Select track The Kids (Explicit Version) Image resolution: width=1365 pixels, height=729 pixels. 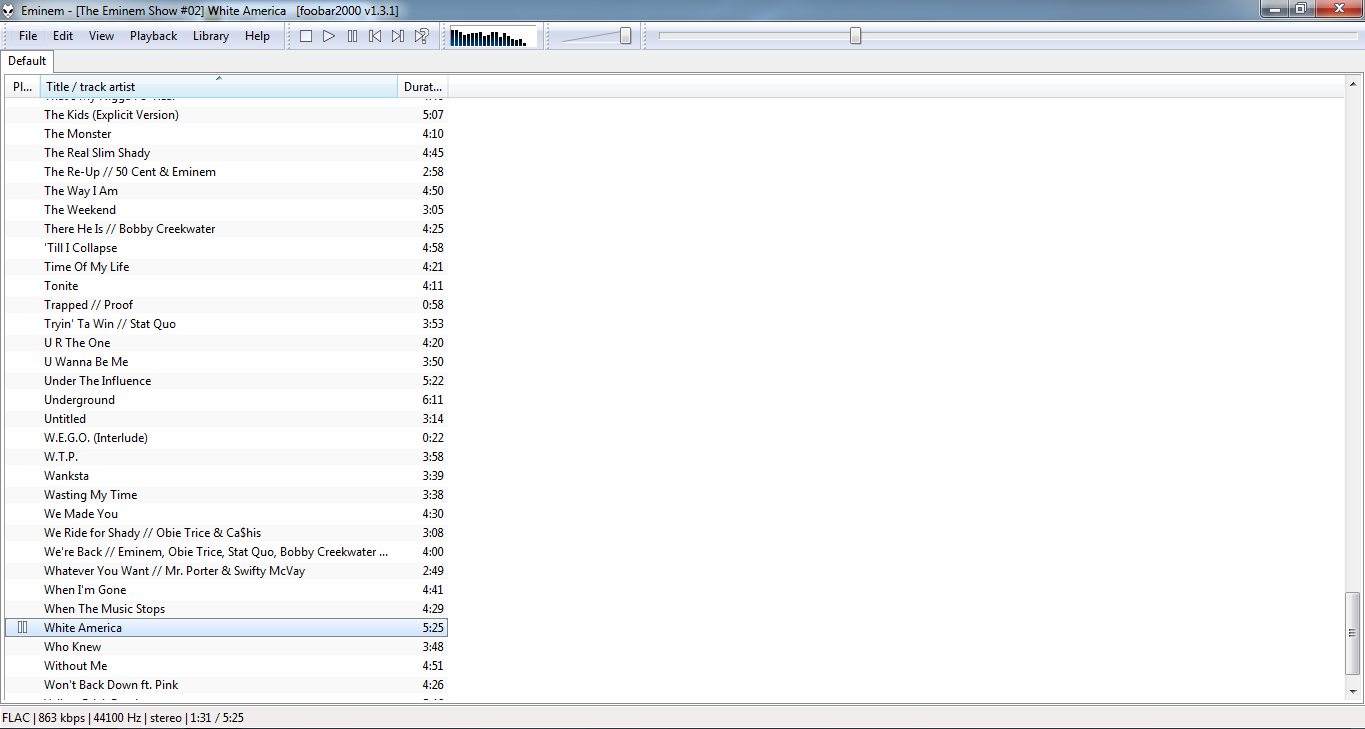(226, 115)
